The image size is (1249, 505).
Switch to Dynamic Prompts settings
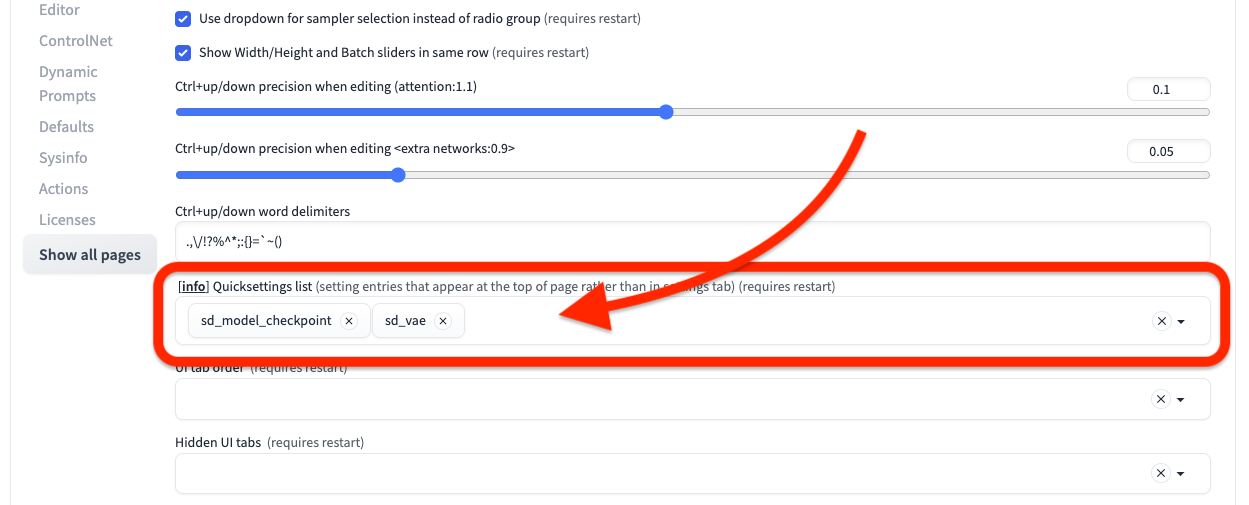68,84
